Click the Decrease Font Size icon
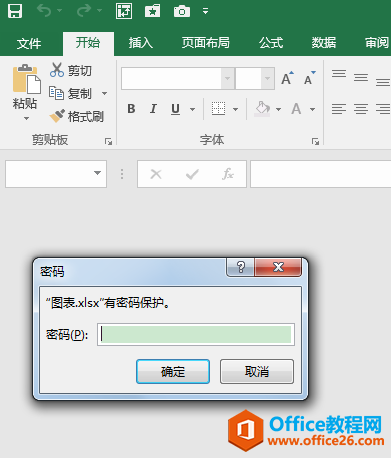This screenshot has height=458, width=391. click(x=310, y=78)
